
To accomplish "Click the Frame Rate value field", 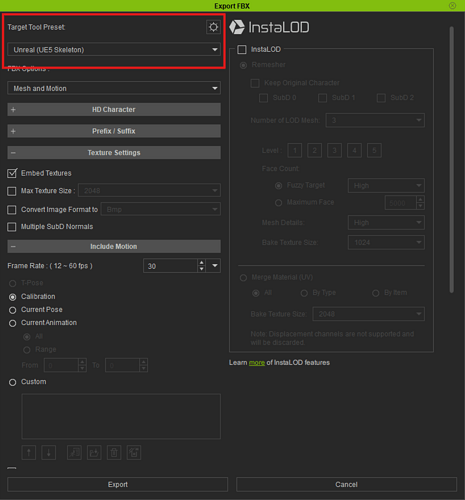I will coord(171,266).
